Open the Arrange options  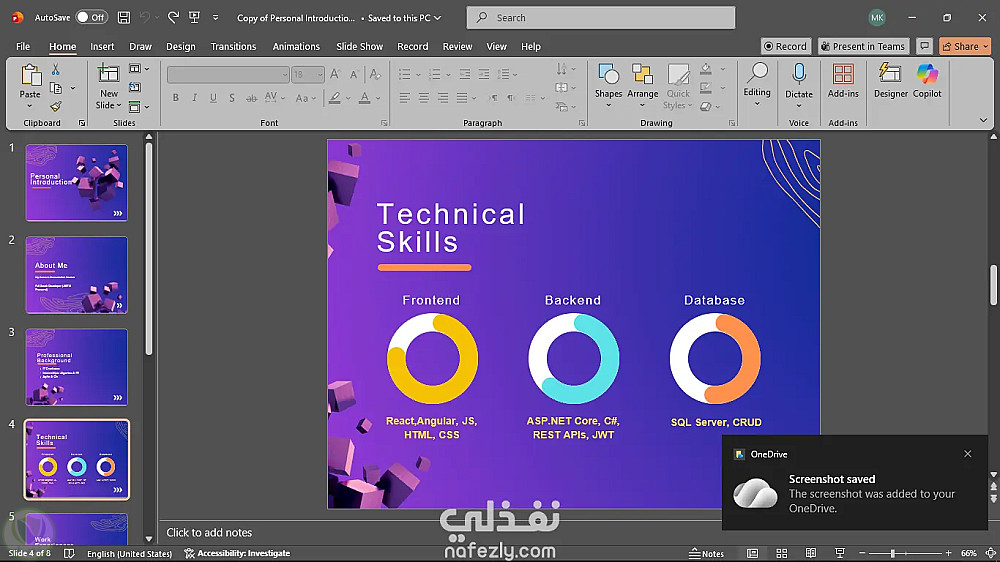click(x=642, y=85)
